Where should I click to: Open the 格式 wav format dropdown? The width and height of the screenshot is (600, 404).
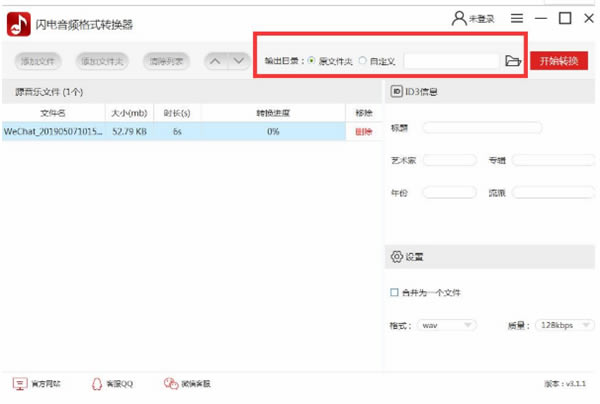[447, 325]
